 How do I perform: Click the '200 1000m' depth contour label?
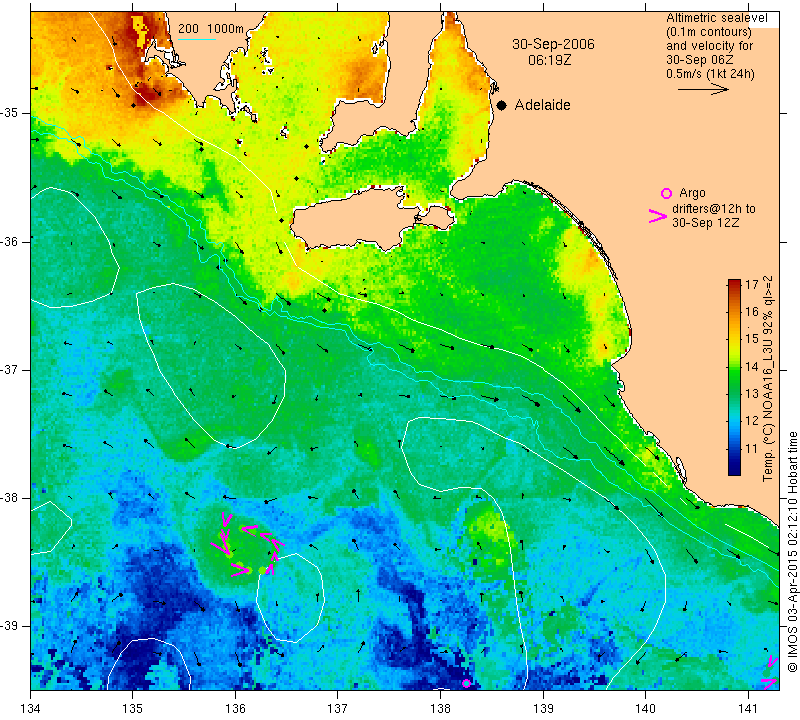[x=211, y=29]
